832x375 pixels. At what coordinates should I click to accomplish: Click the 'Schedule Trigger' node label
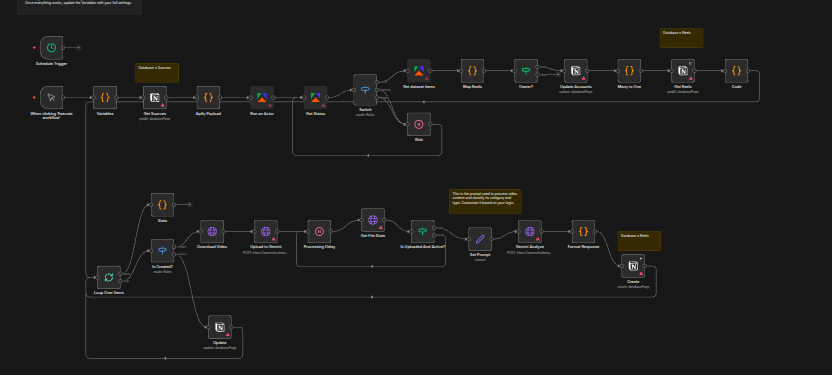point(51,64)
